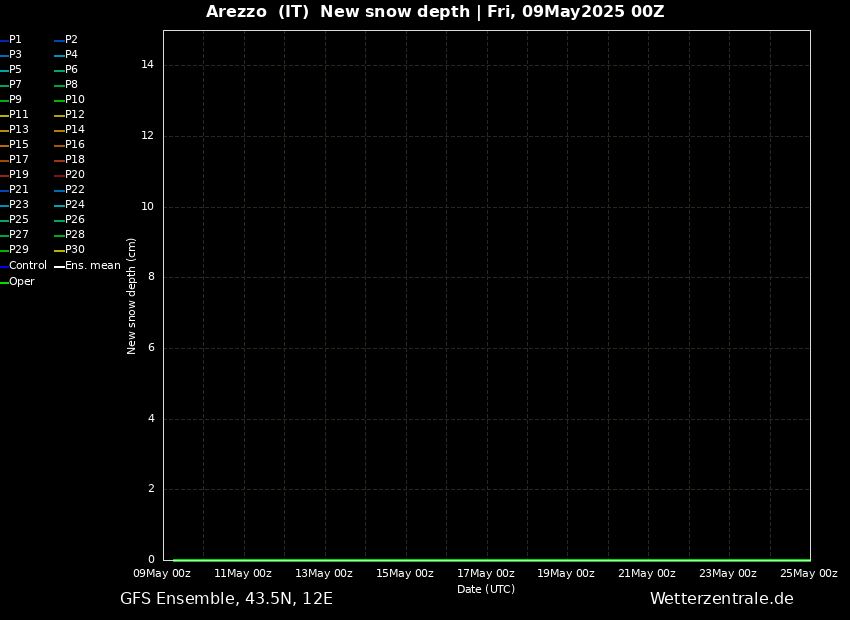Click the 14 value on y-axis

pos(148,65)
